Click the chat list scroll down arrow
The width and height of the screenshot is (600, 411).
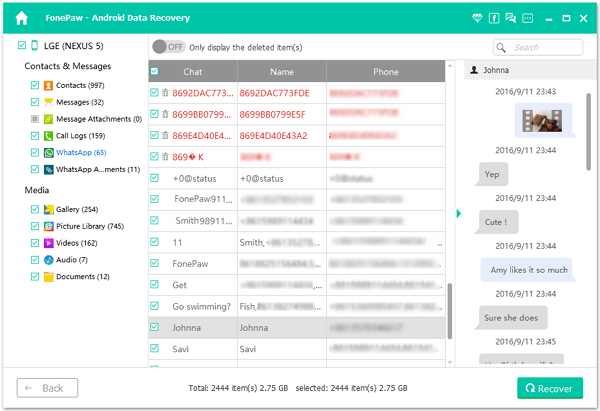pos(450,362)
